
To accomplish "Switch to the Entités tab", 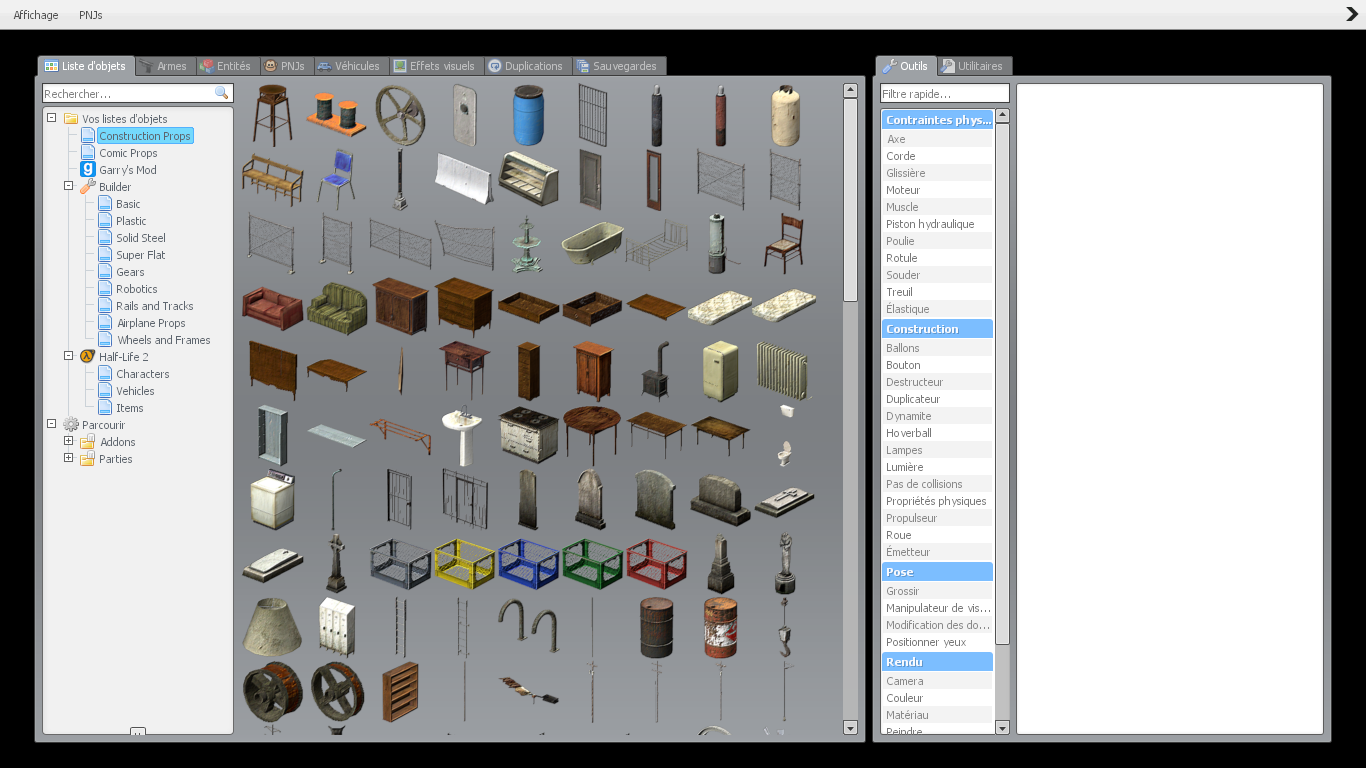I will pyautogui.click(x=226, y=66).
